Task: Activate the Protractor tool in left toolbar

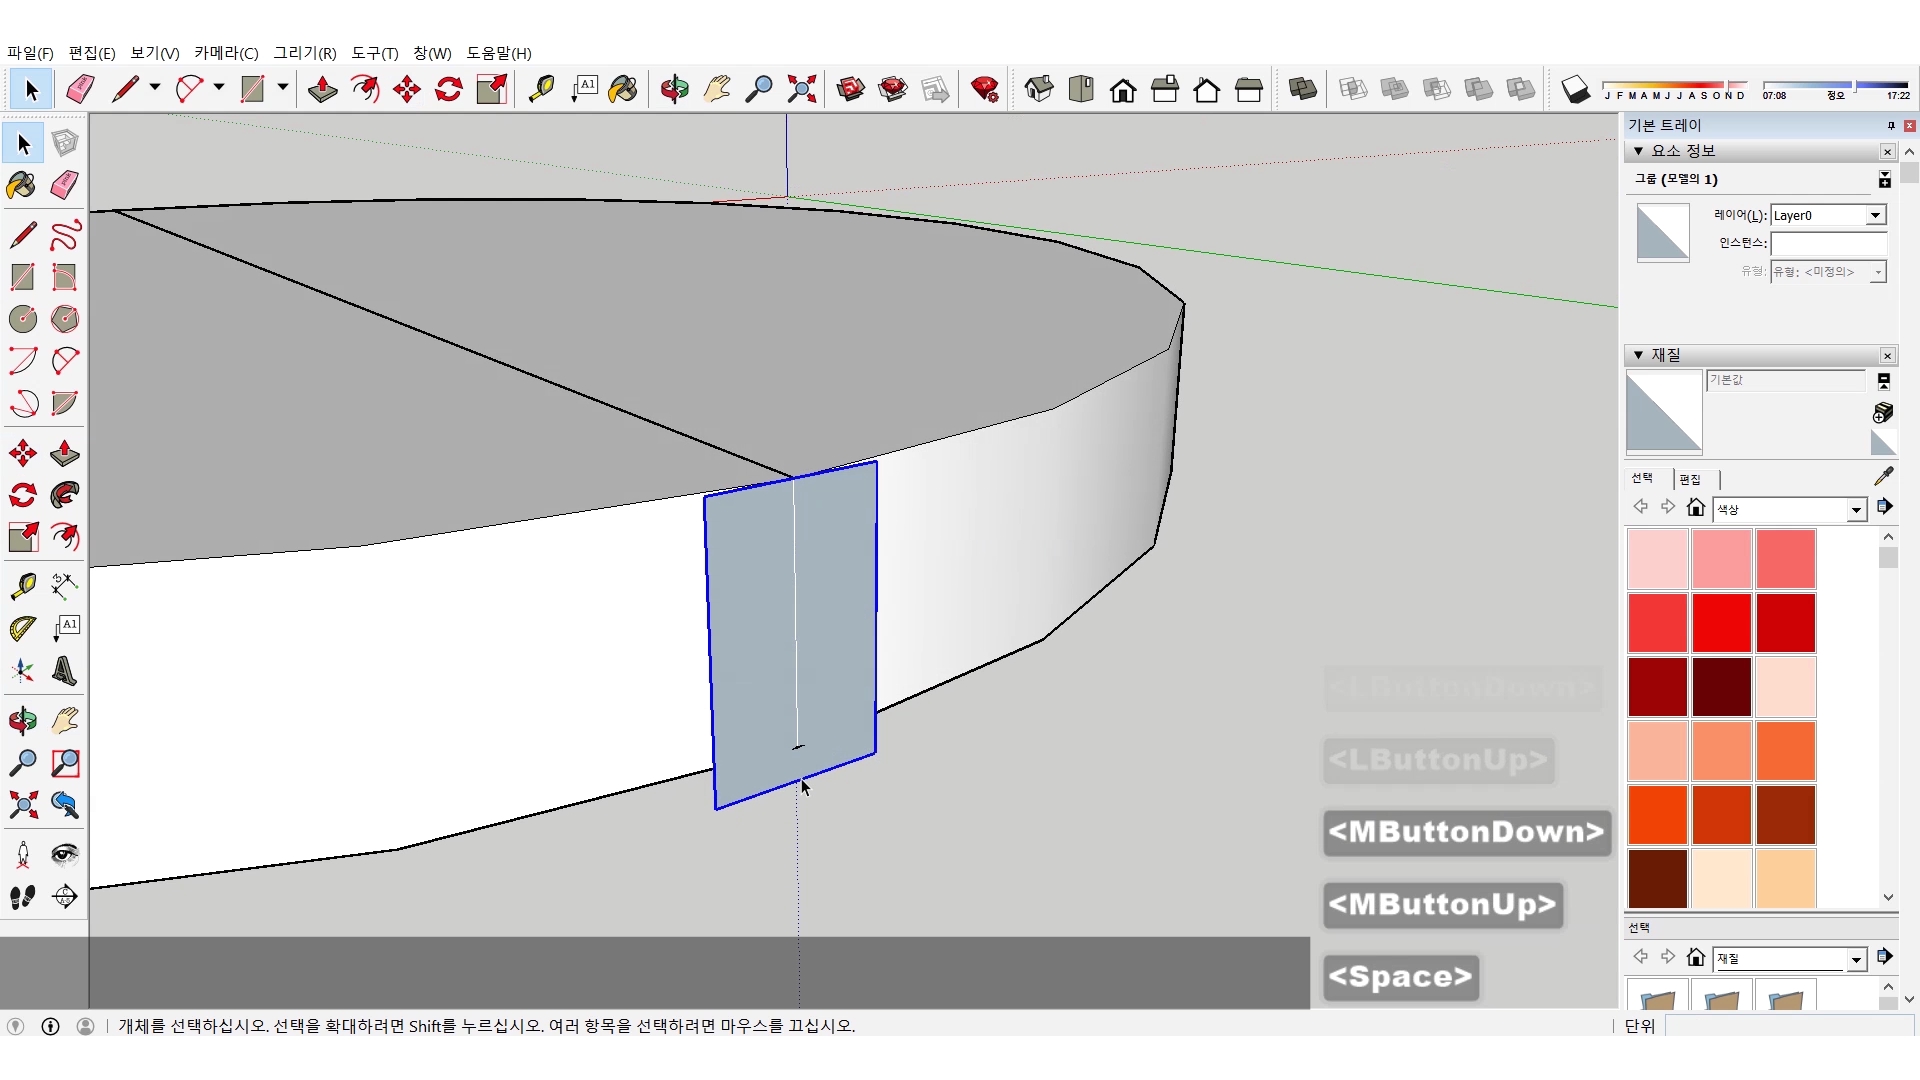Action: pos(22,628)
